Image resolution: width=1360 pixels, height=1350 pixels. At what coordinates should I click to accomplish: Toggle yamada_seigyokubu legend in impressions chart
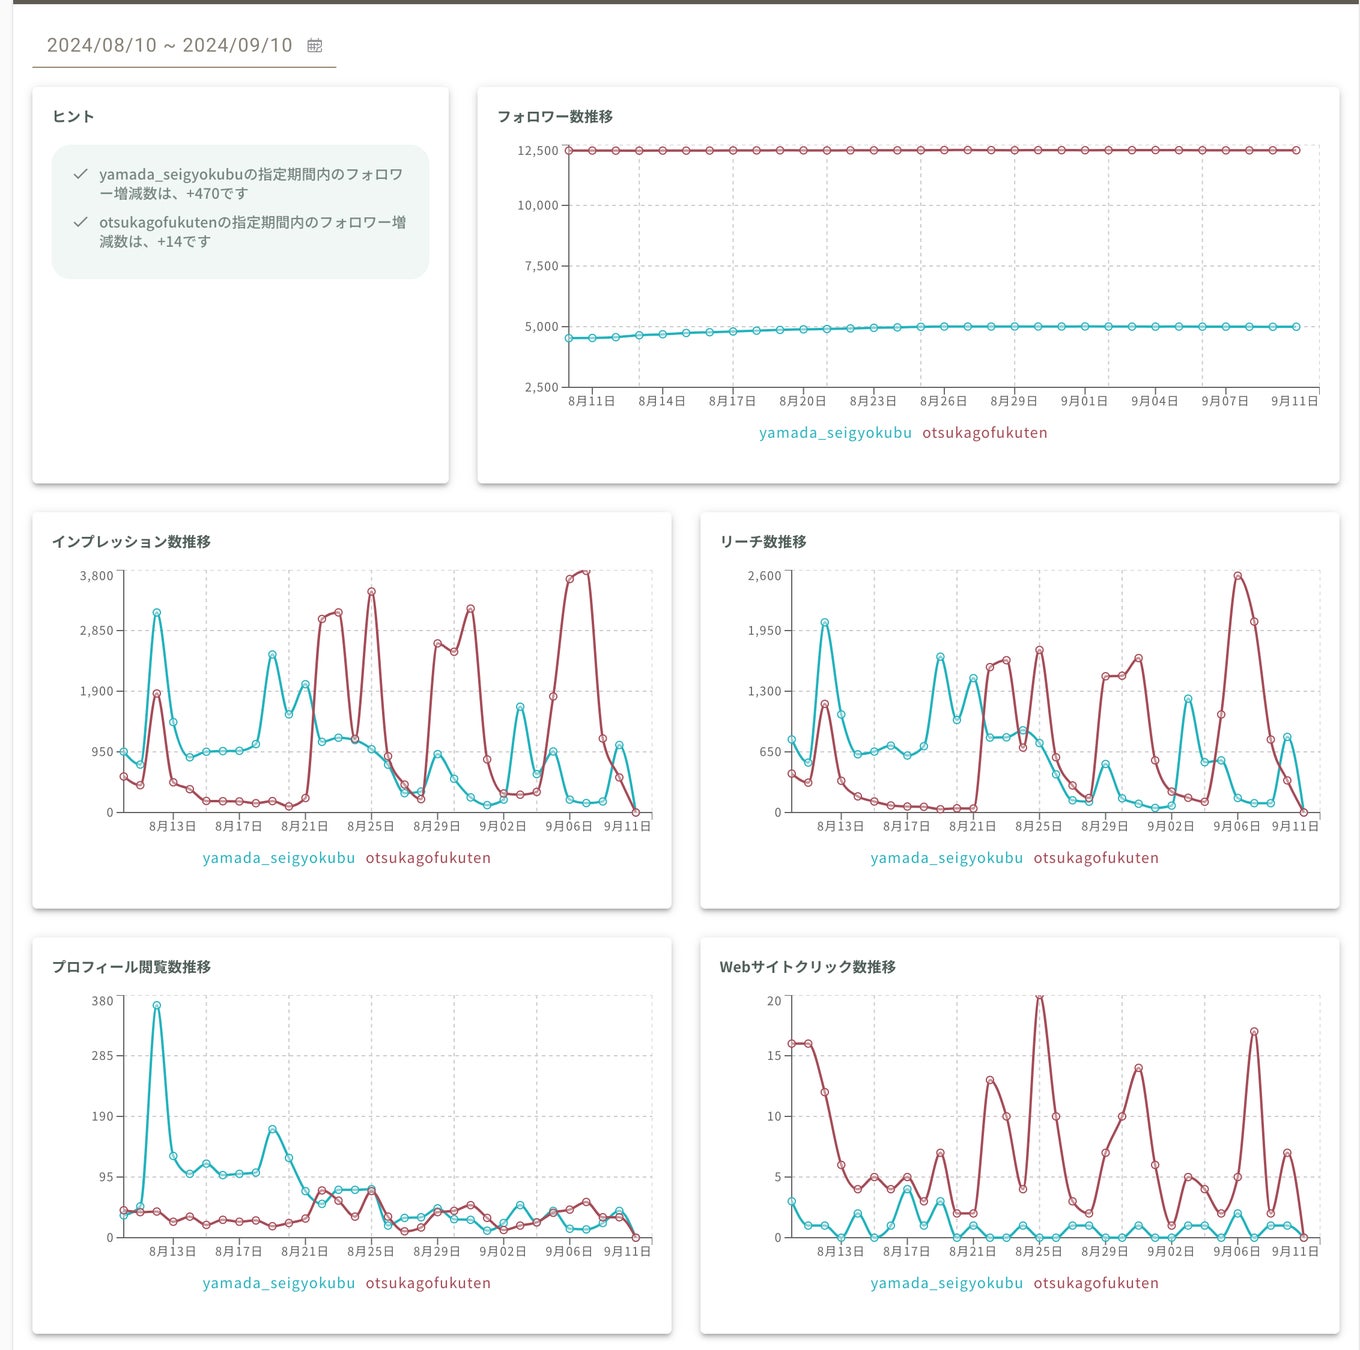pos(279,858)
